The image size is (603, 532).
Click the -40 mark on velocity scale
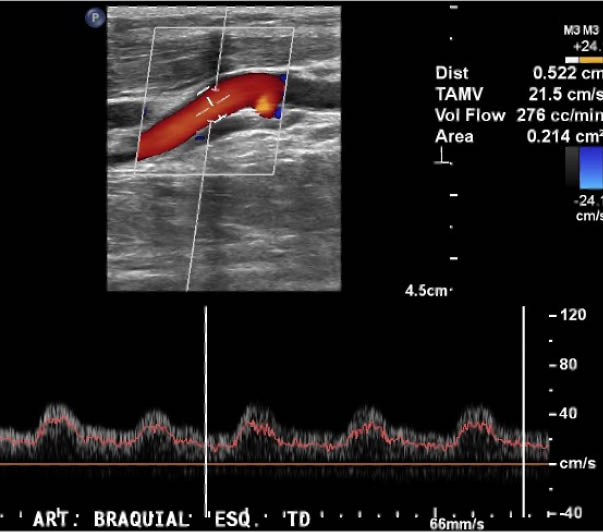(x=570, y=513)
